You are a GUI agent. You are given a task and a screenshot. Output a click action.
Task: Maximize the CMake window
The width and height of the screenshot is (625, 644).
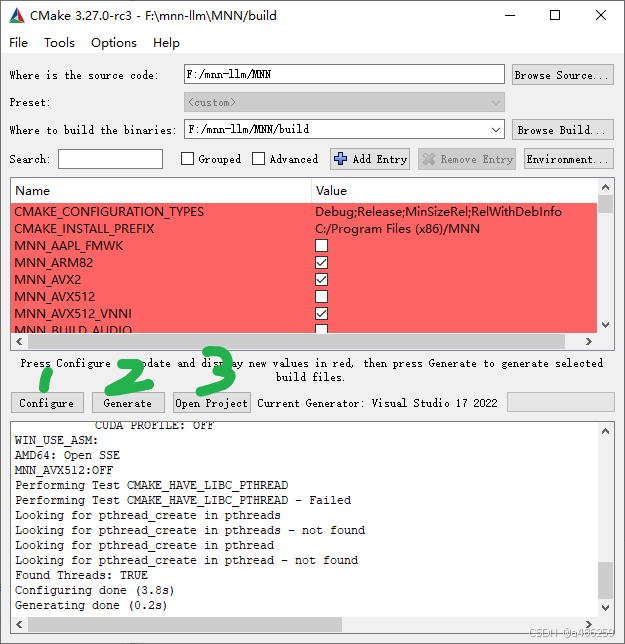point(555,16)
